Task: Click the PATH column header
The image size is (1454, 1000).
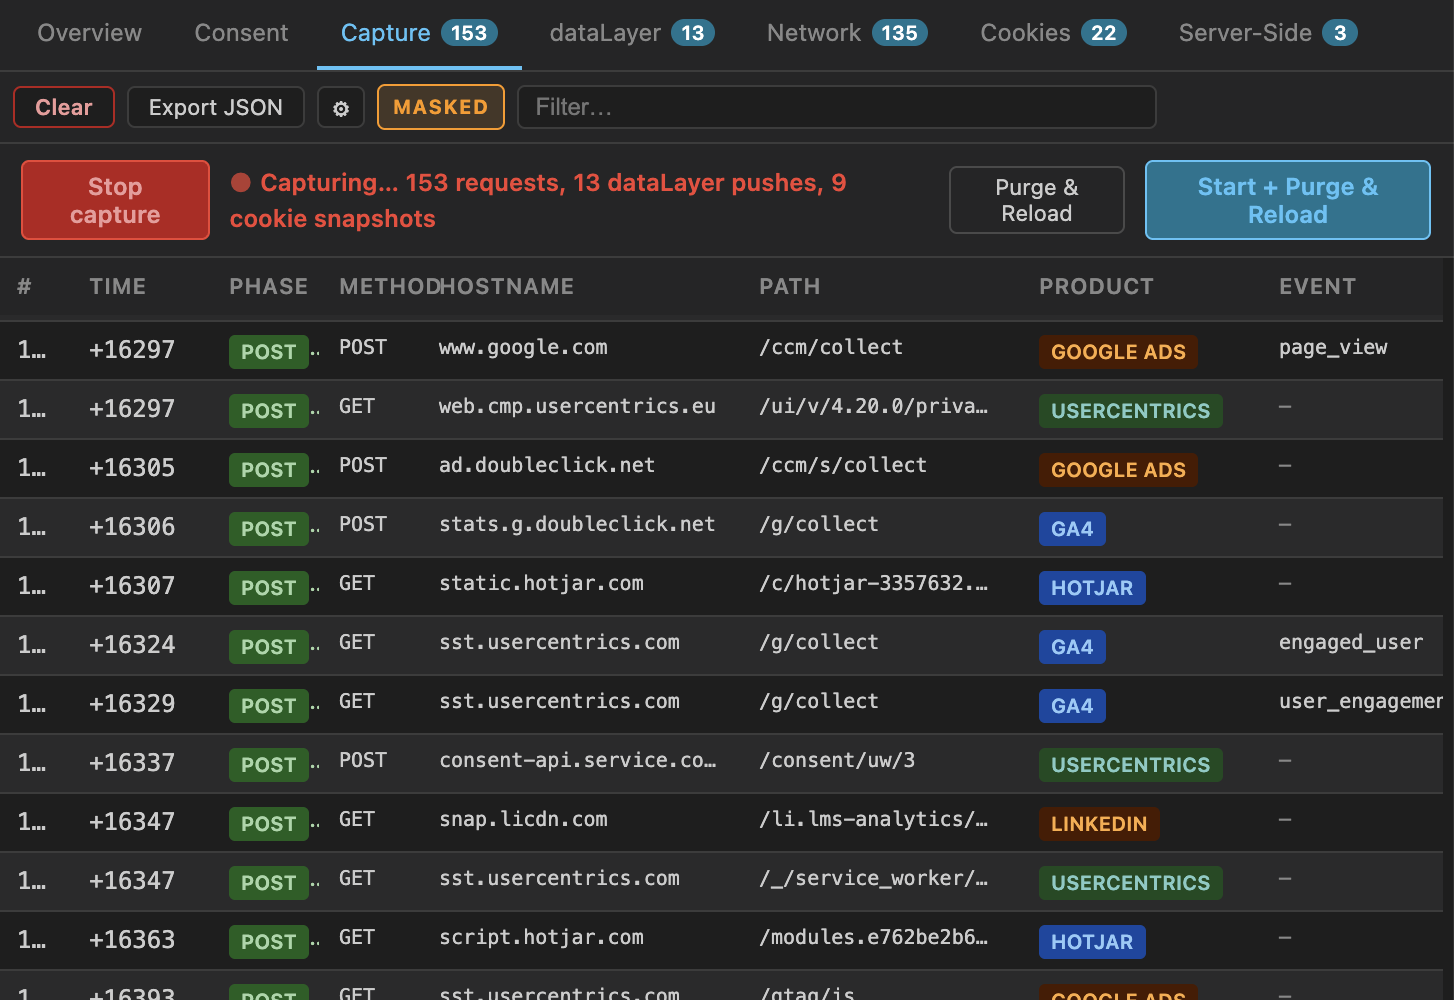Action: click(790, 287)
